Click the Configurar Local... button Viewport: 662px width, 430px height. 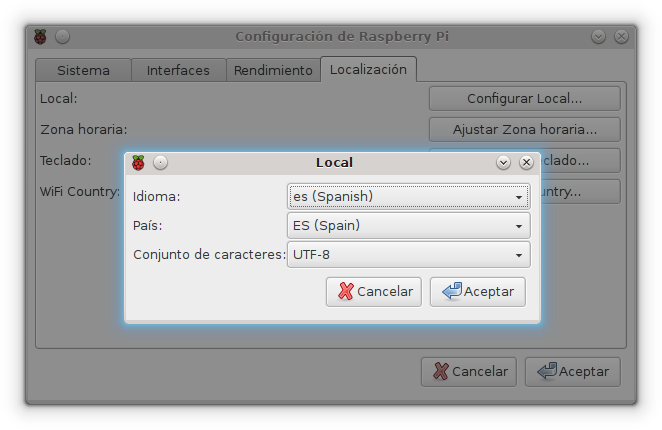524,98
